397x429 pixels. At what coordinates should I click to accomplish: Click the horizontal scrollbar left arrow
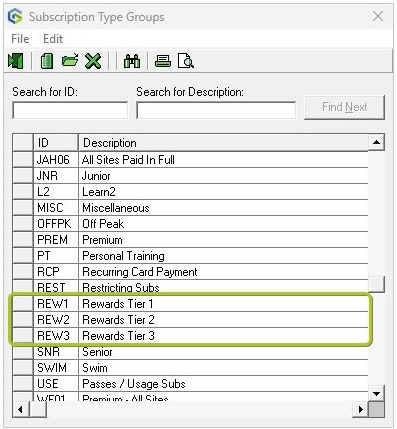point(21,409)
